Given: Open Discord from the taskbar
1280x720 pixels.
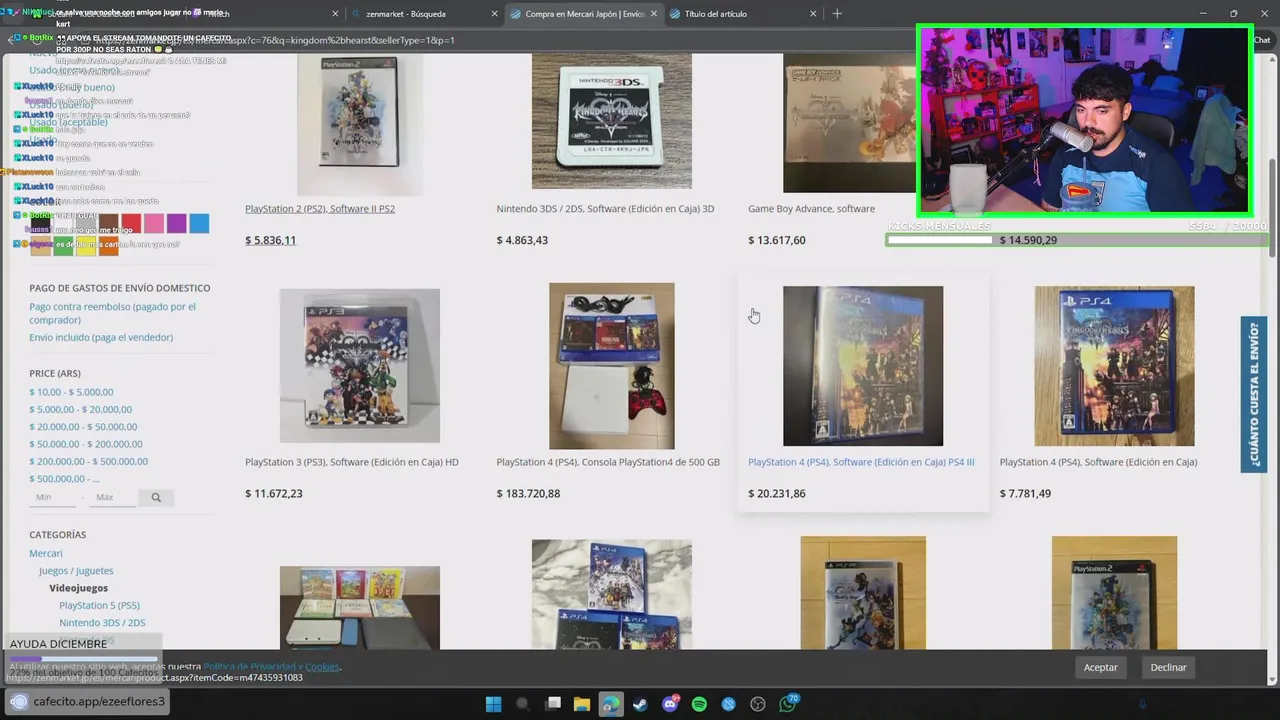Looking at the screenshot, I should 670,704.
